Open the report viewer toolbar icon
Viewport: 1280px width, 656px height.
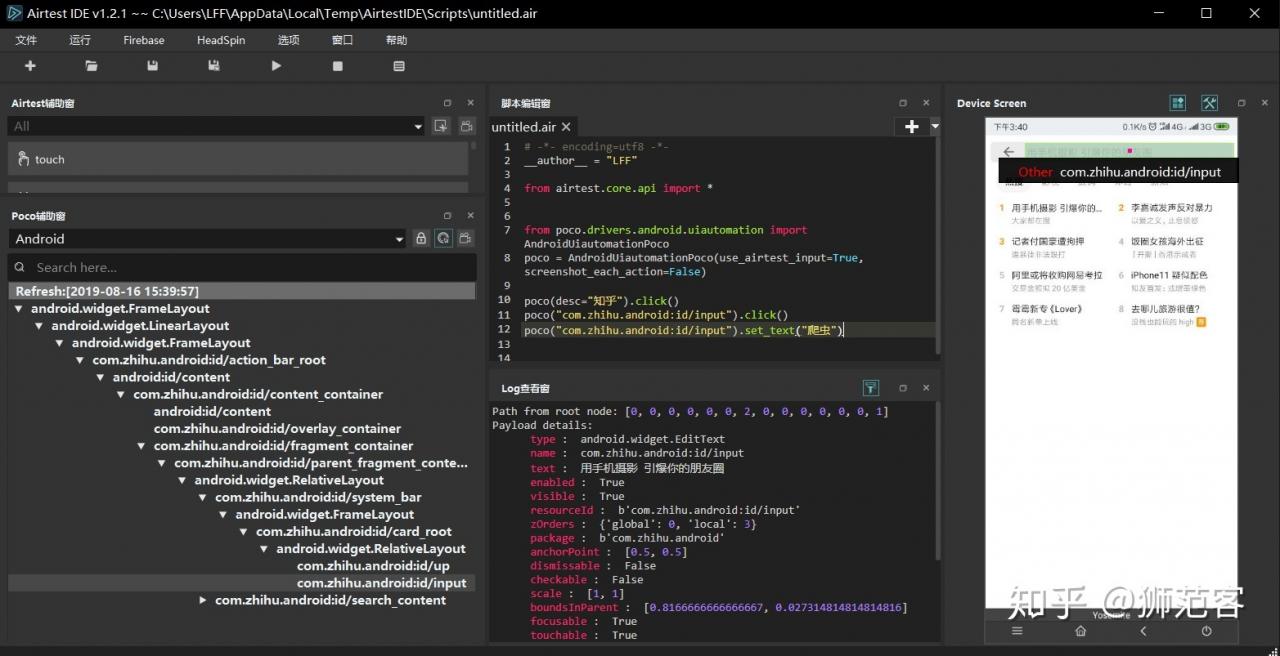click(399, 66)
